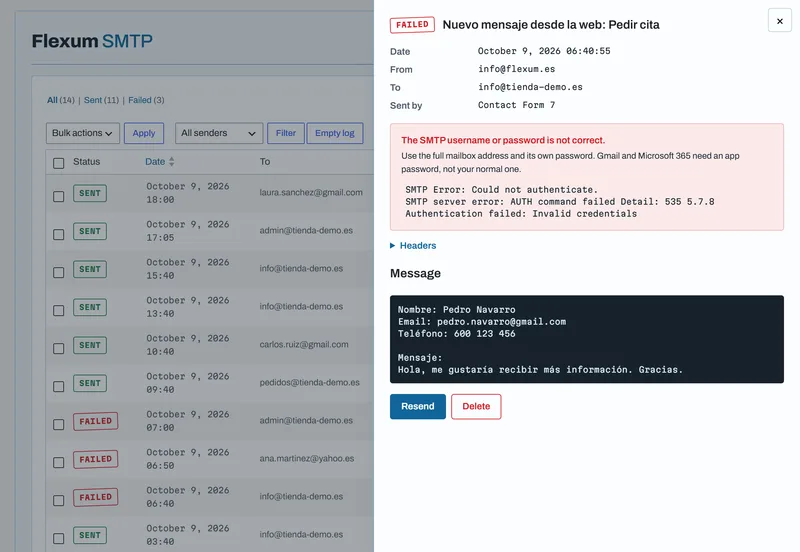Select recipient ana.martinez@yahoo.es
The height and width of the screenshot is (552, 800).
[x=307, y=458]
